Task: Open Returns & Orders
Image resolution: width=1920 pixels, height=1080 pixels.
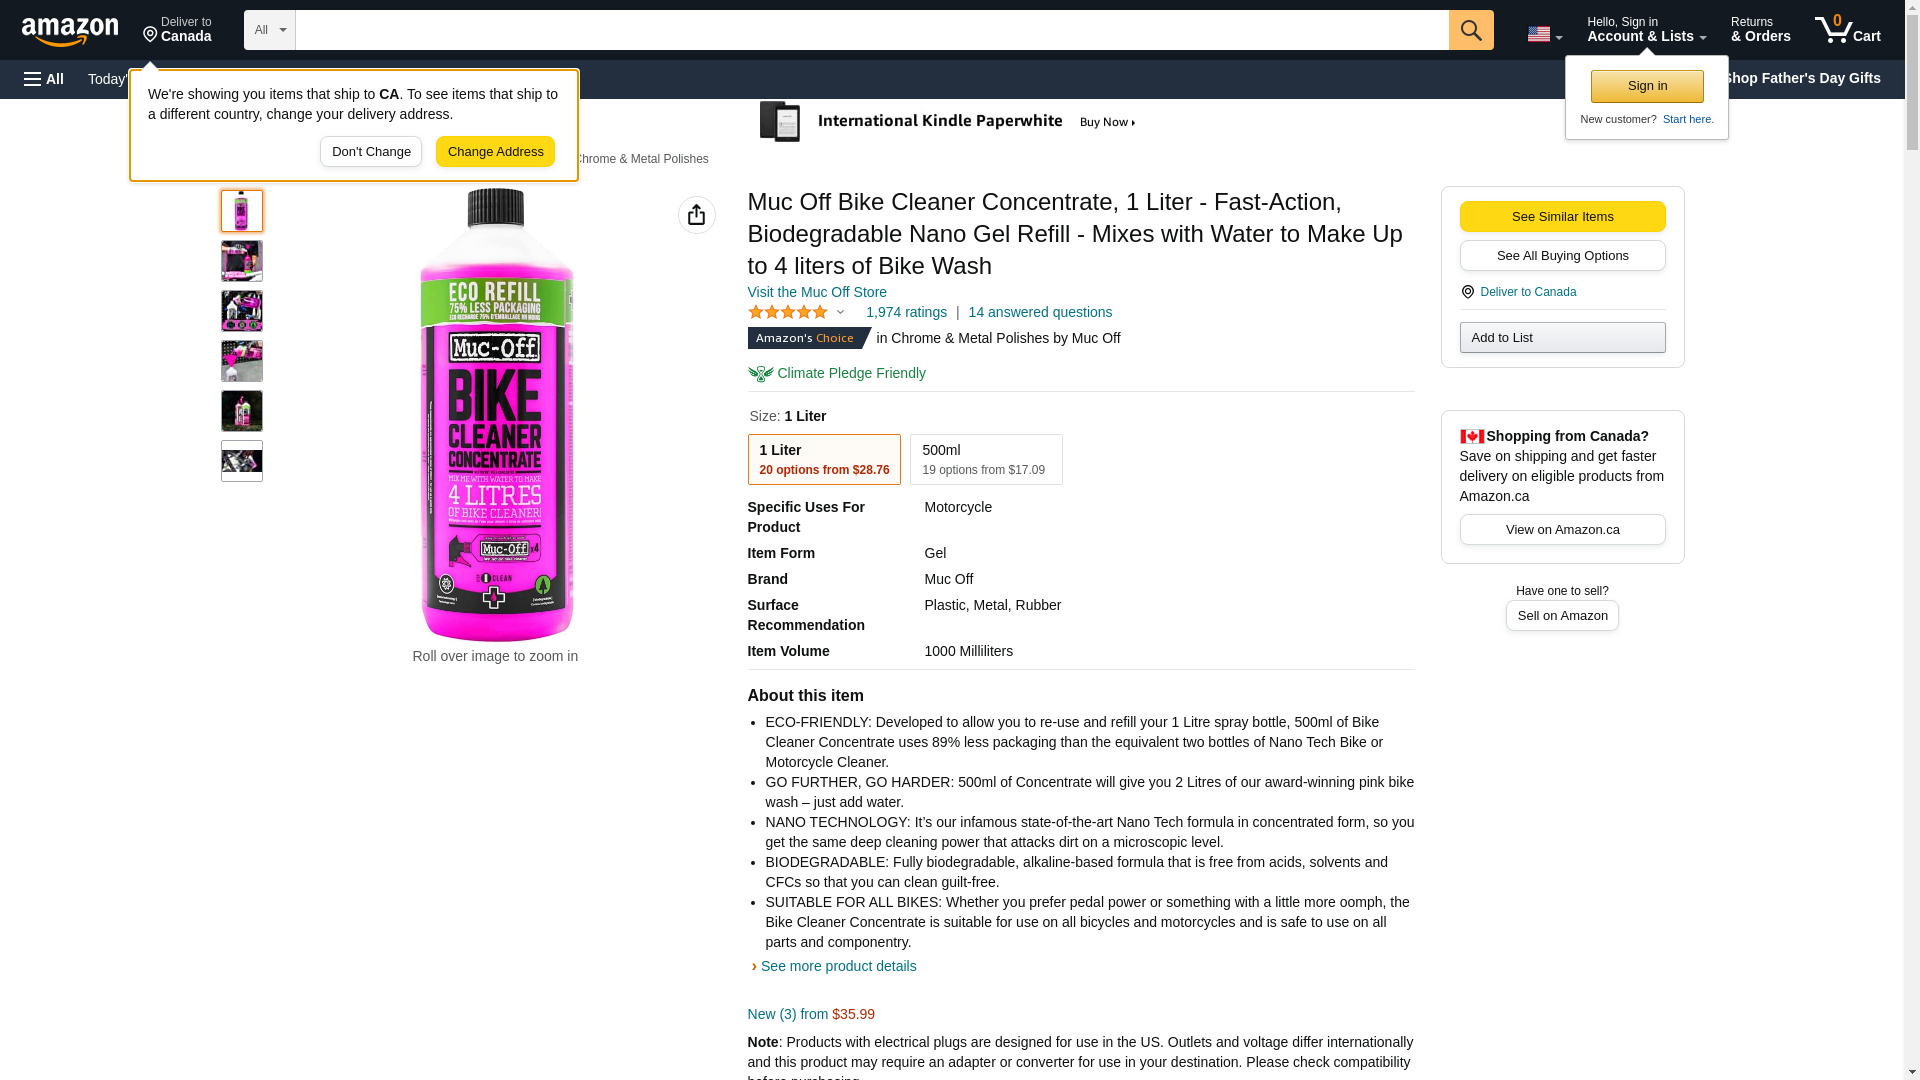Action: coord(1760,30)
